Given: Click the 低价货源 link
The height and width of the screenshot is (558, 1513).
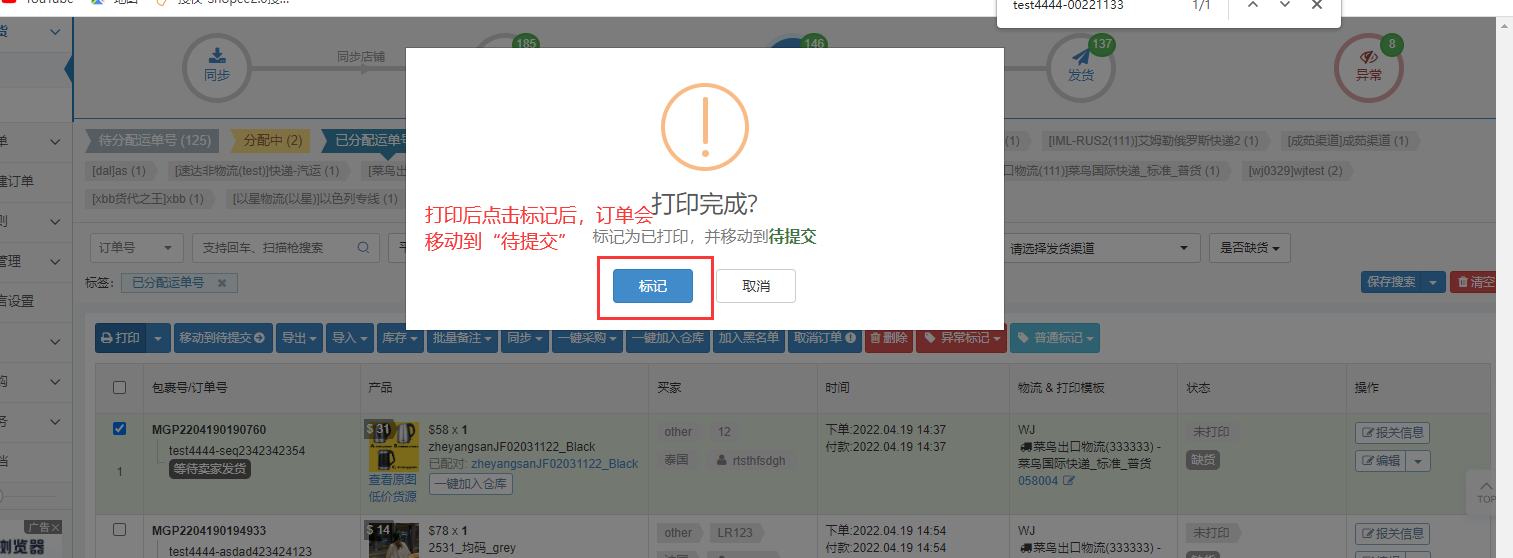Looking at the screenshot, I should pos(392,496).
